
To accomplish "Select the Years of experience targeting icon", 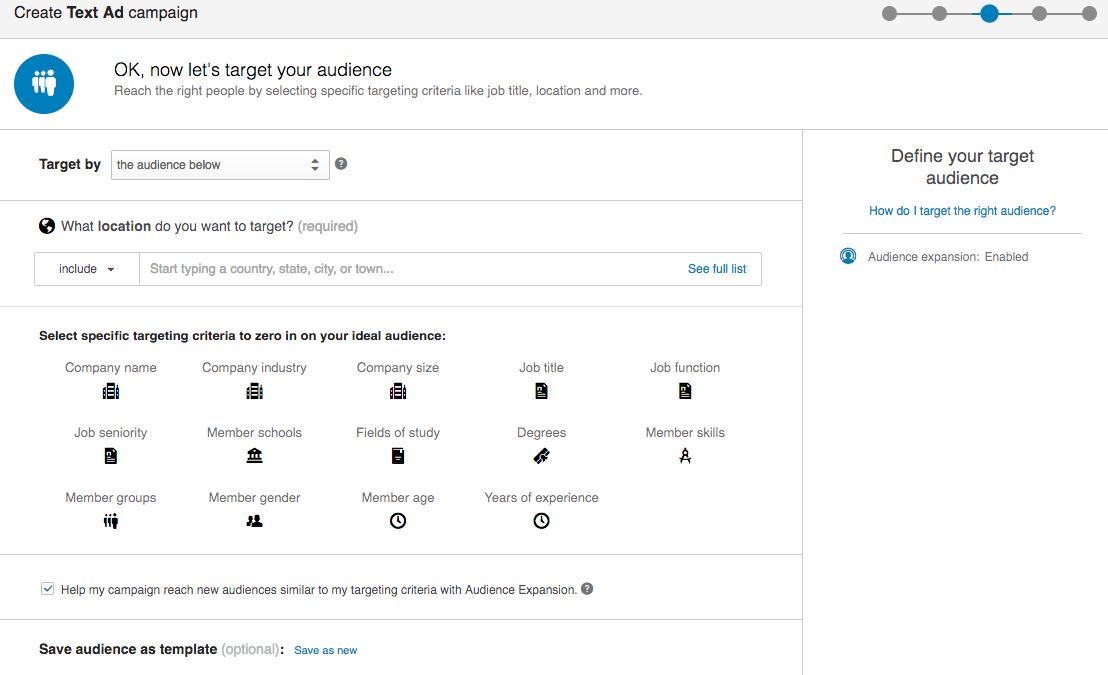I will coord(541,520).
